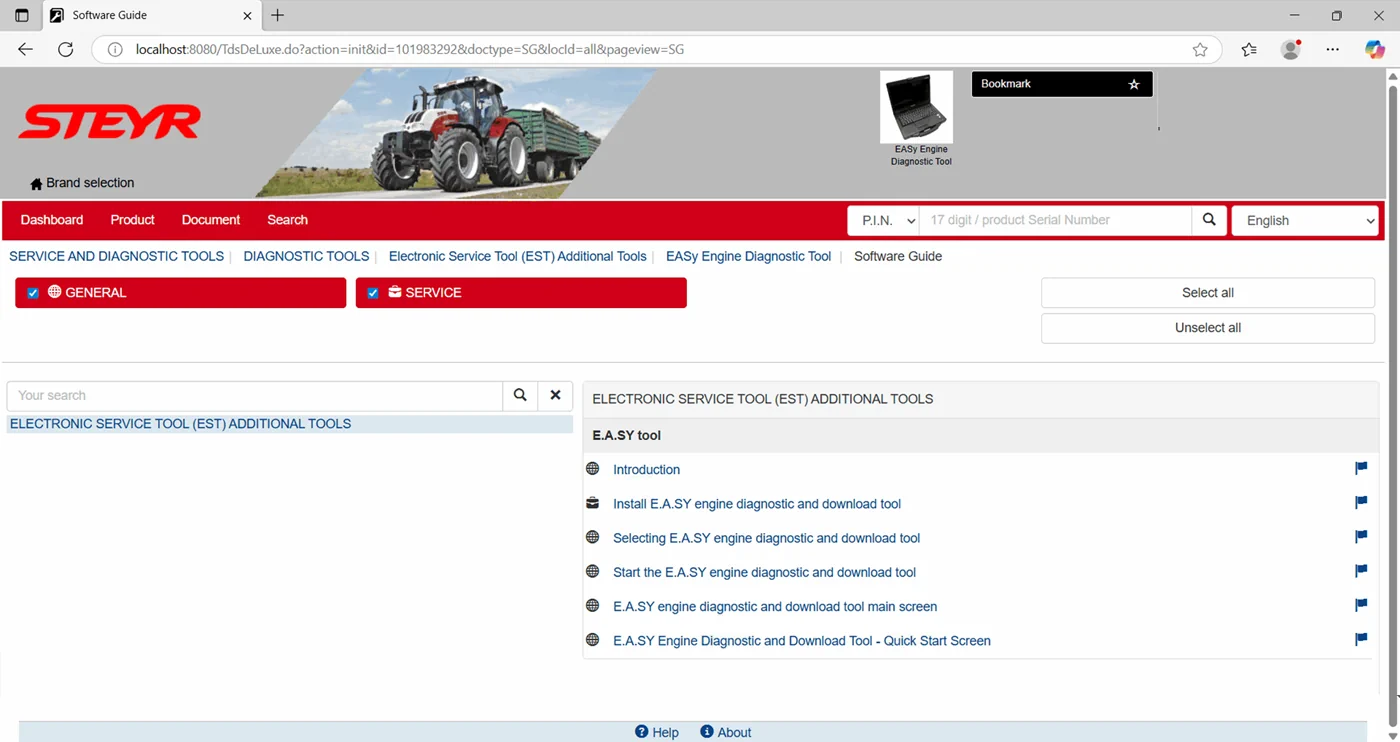Click the Select all button
Screen dimensions: 1400x742
click(1208, 293)
